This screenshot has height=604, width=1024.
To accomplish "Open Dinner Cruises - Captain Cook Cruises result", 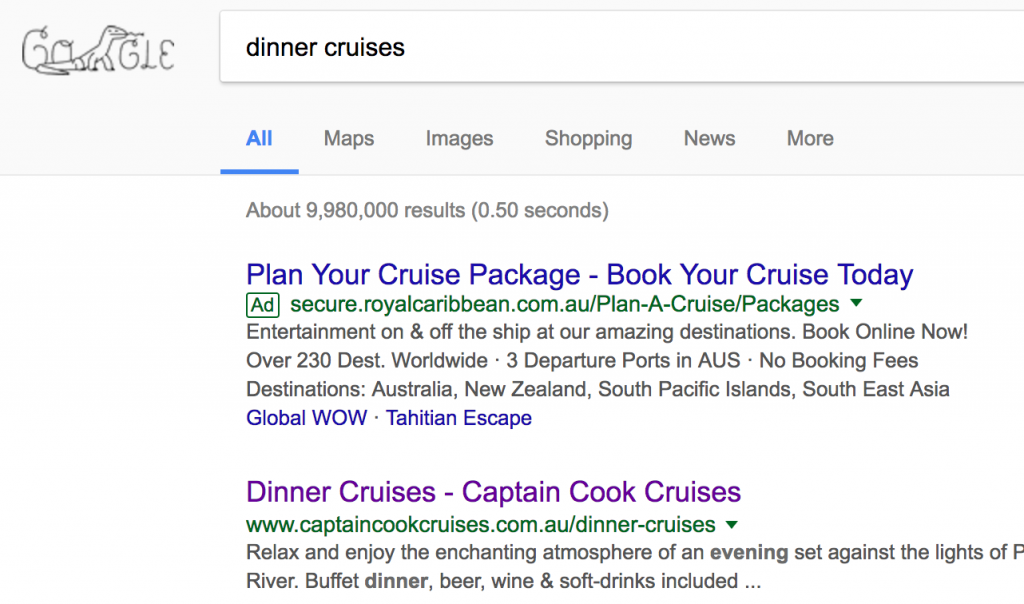I will point(493,492).
